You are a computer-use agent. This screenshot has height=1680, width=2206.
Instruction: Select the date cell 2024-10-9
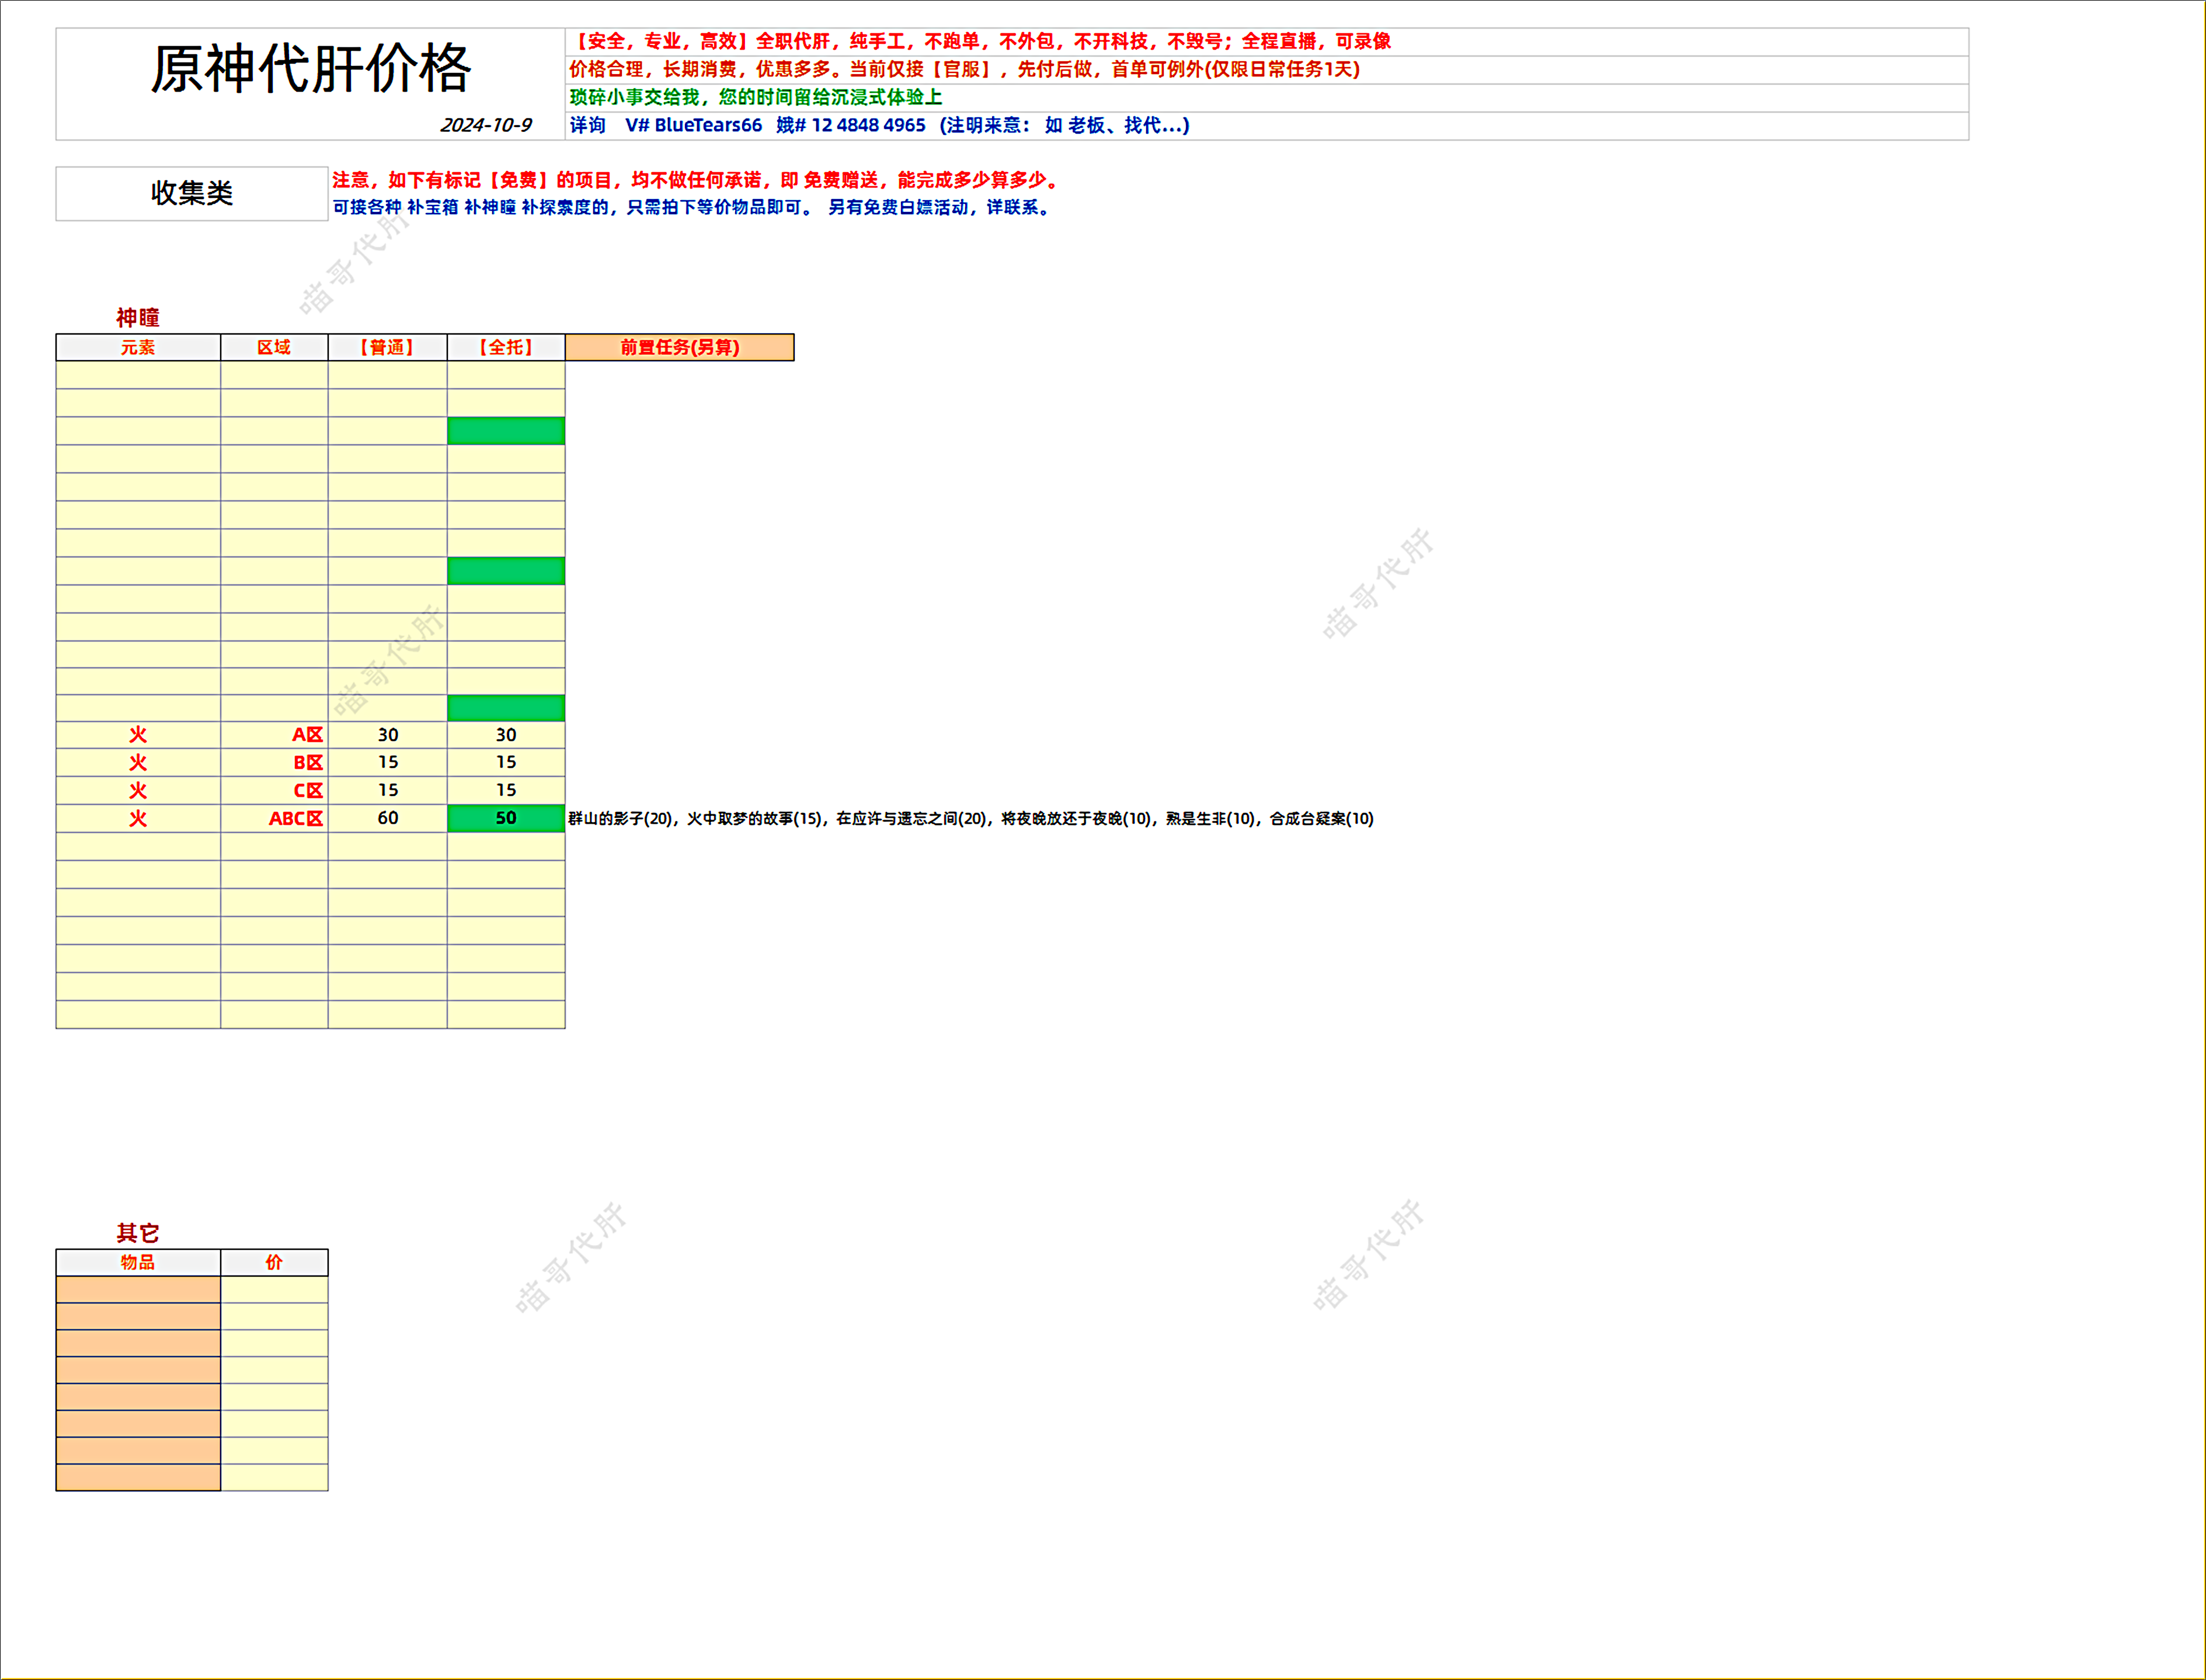click(x=486, y=125)
